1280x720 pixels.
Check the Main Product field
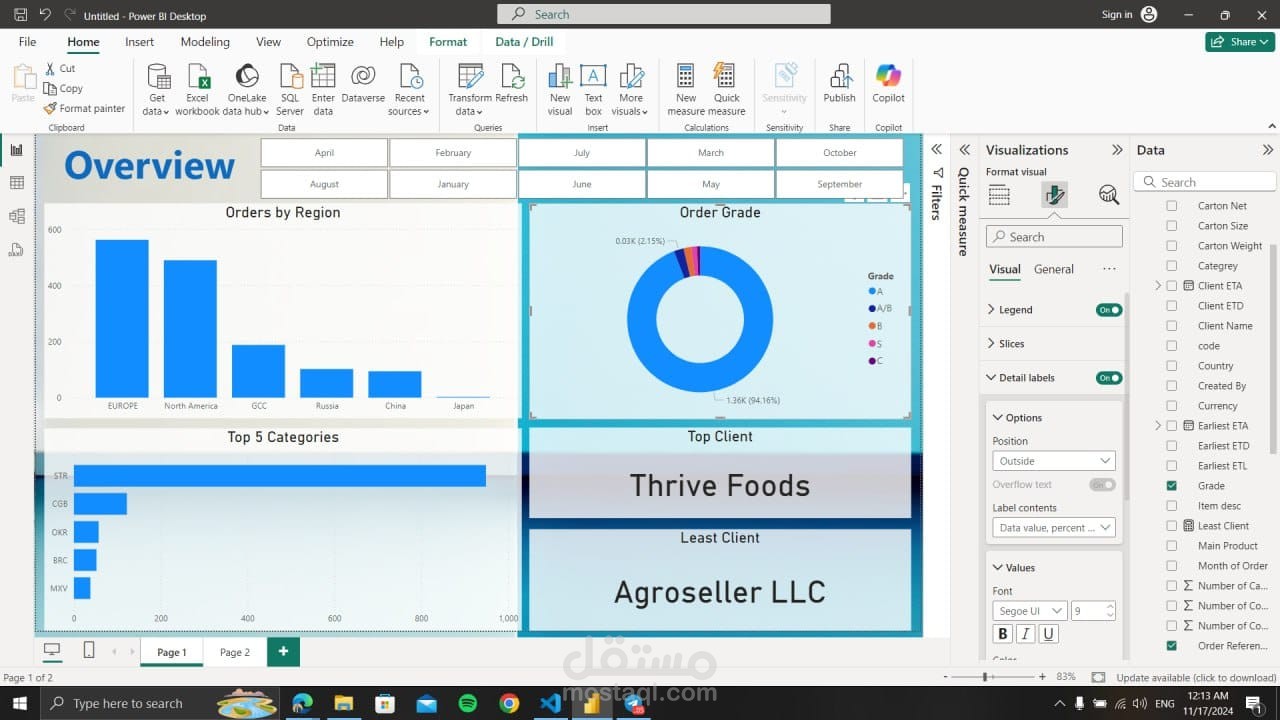(1171, 546)
